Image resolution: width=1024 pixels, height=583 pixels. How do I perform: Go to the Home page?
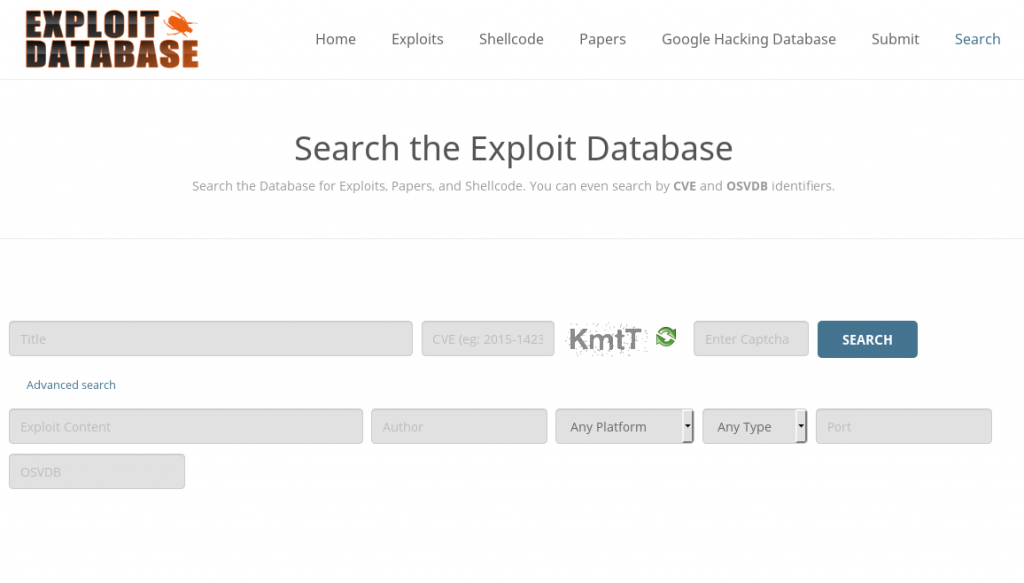click(335, 39)
